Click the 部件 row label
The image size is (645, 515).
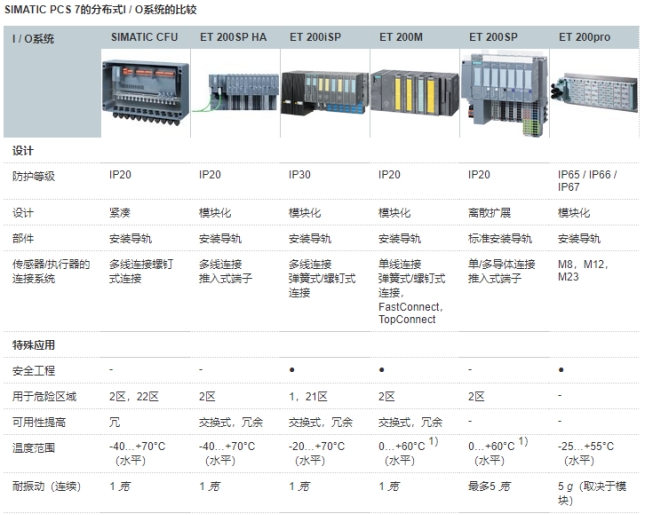[23, 239]
